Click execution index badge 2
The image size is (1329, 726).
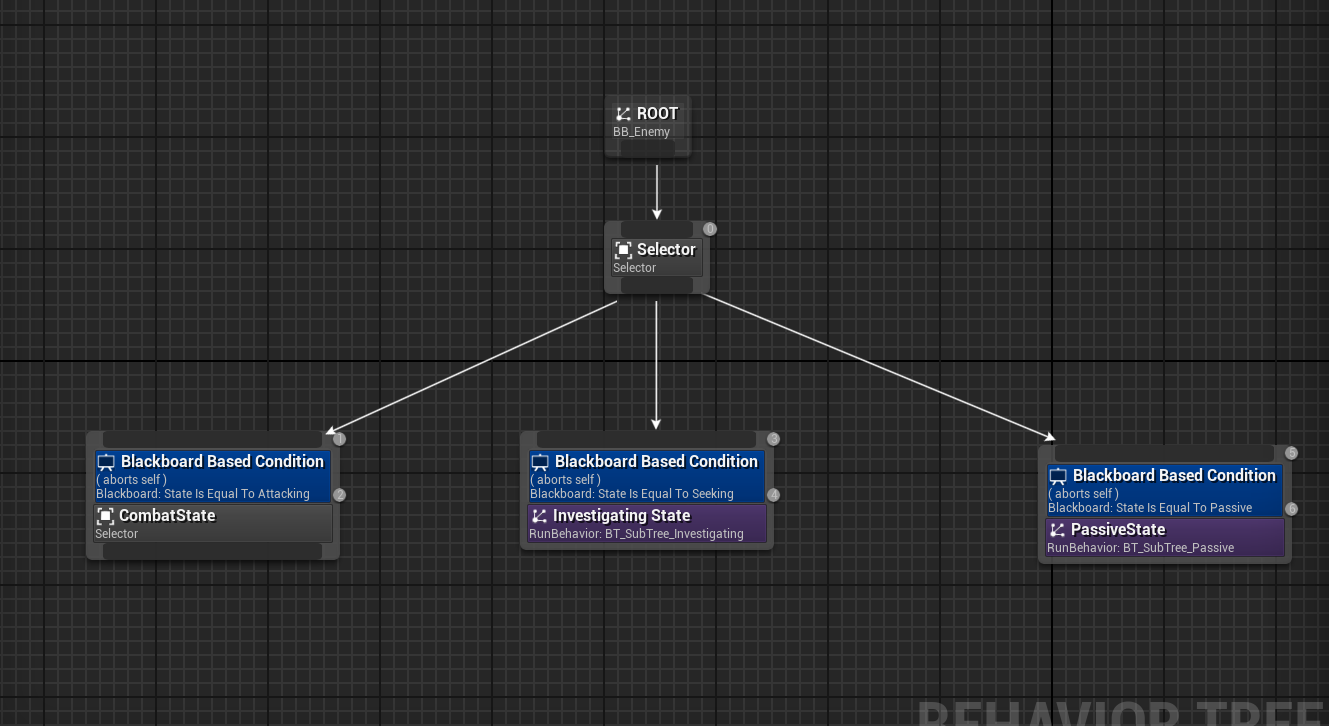339,495
